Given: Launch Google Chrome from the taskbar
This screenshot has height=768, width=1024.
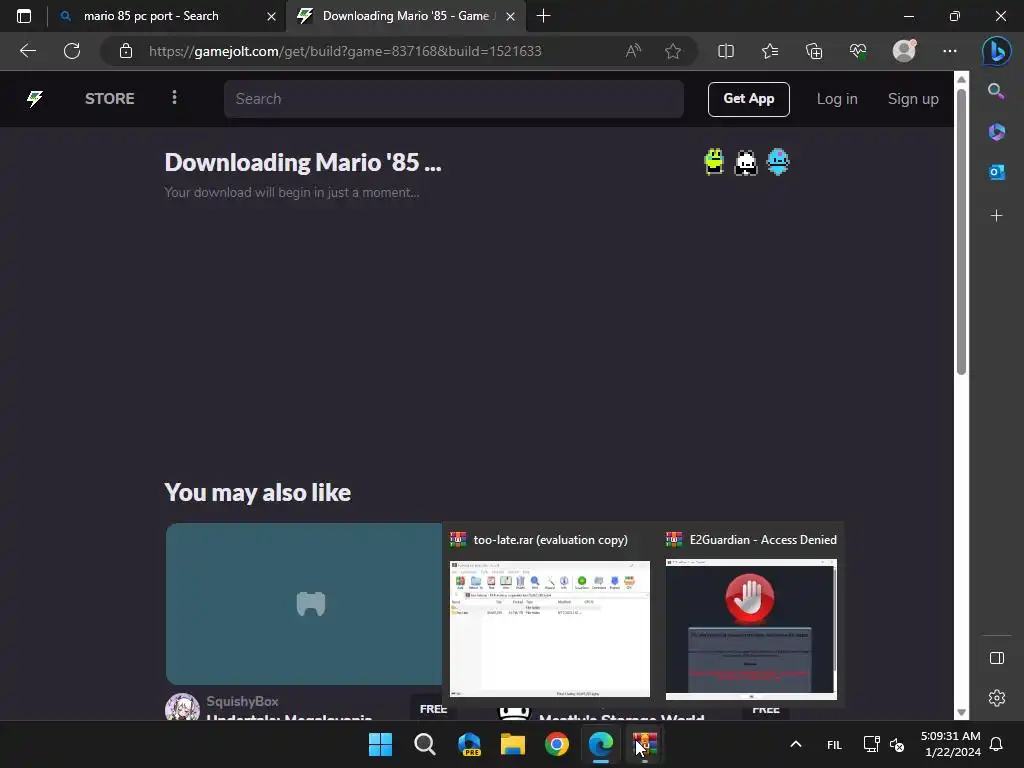Looking at the screenshot, I should [x=556, y=744].
